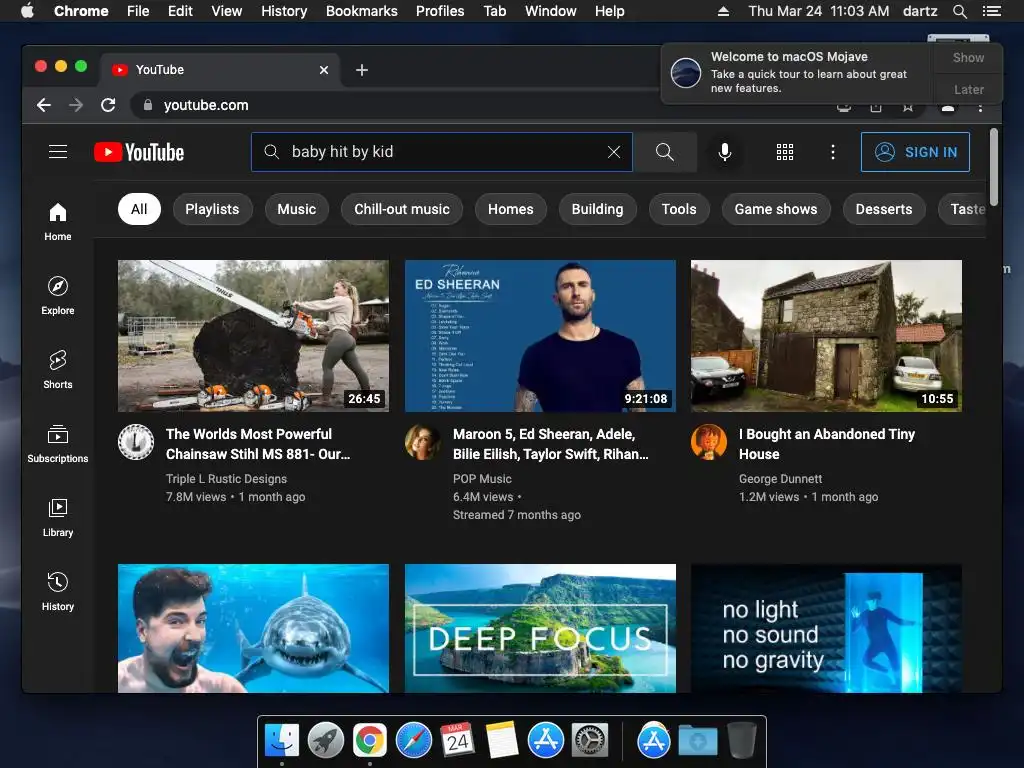Viewport: 1024px width, 768px height.
Task: Open 'I Bought an Abandoned Tiny House' title
Action: click(x=827, y=444)
